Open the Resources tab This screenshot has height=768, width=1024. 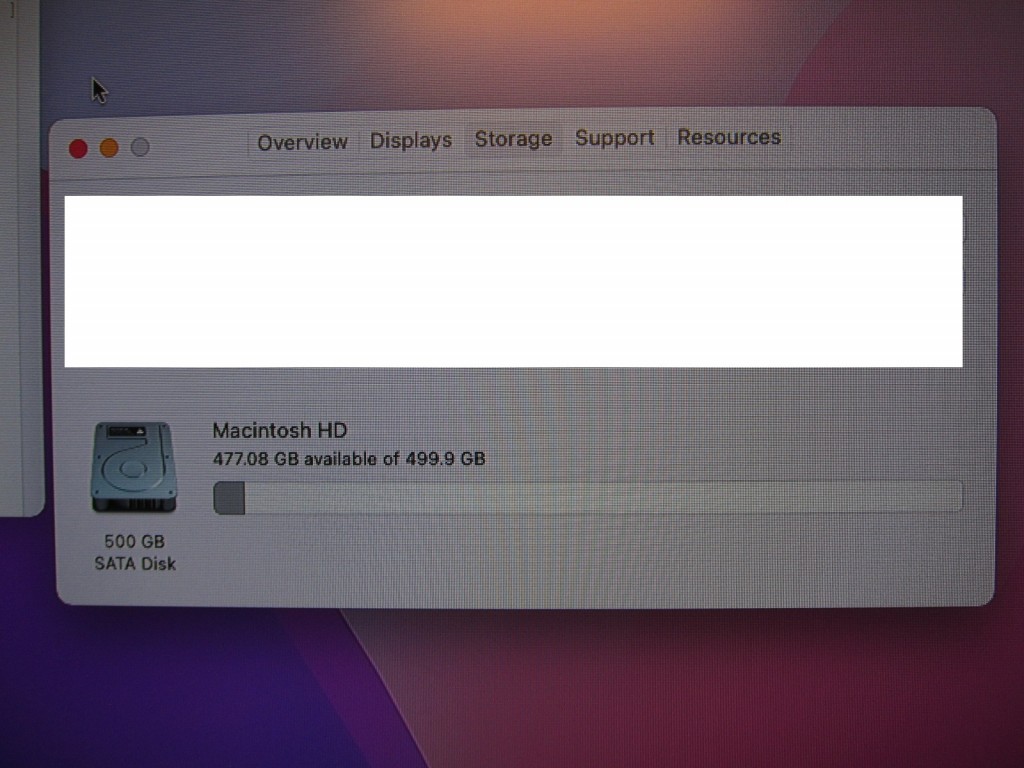pos(729,137)
